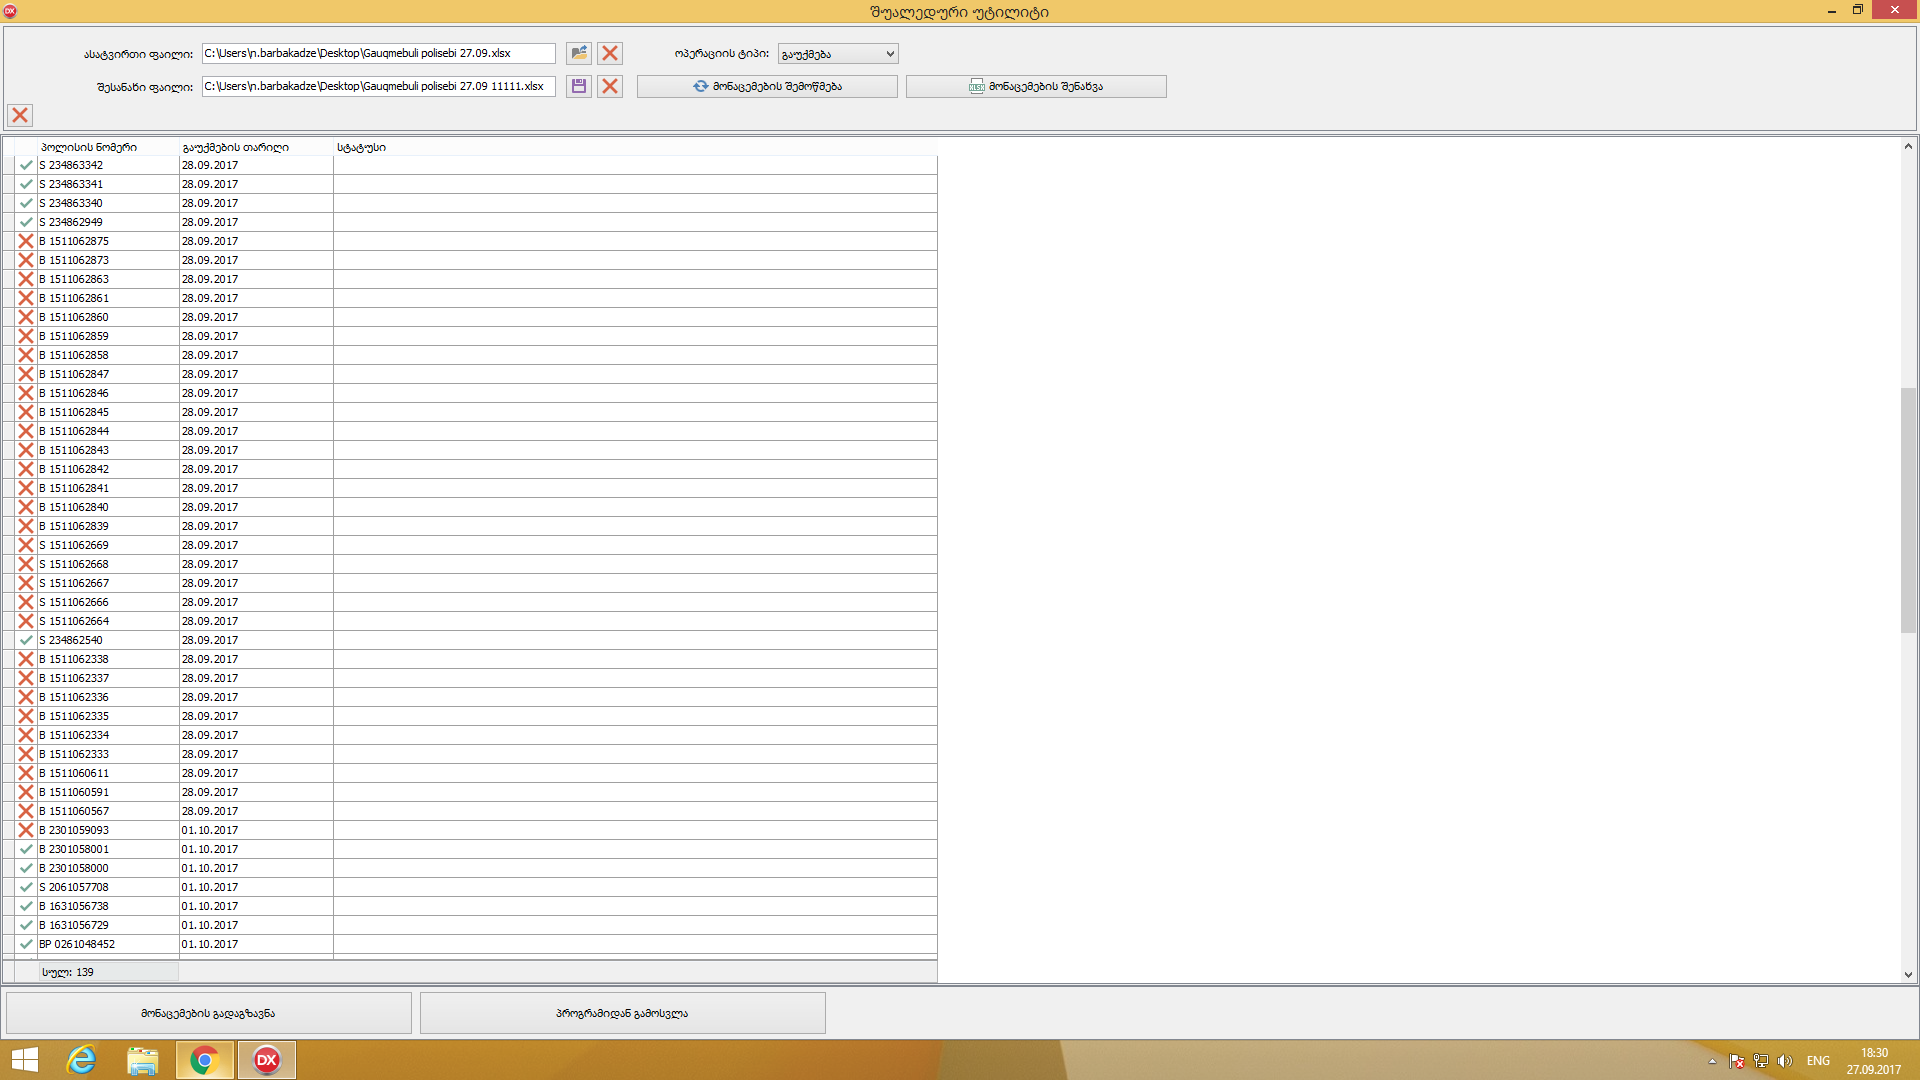Click the open-folder browse icon for source file
This screenshot has width=1920, height=1080.
click(579, 53)
